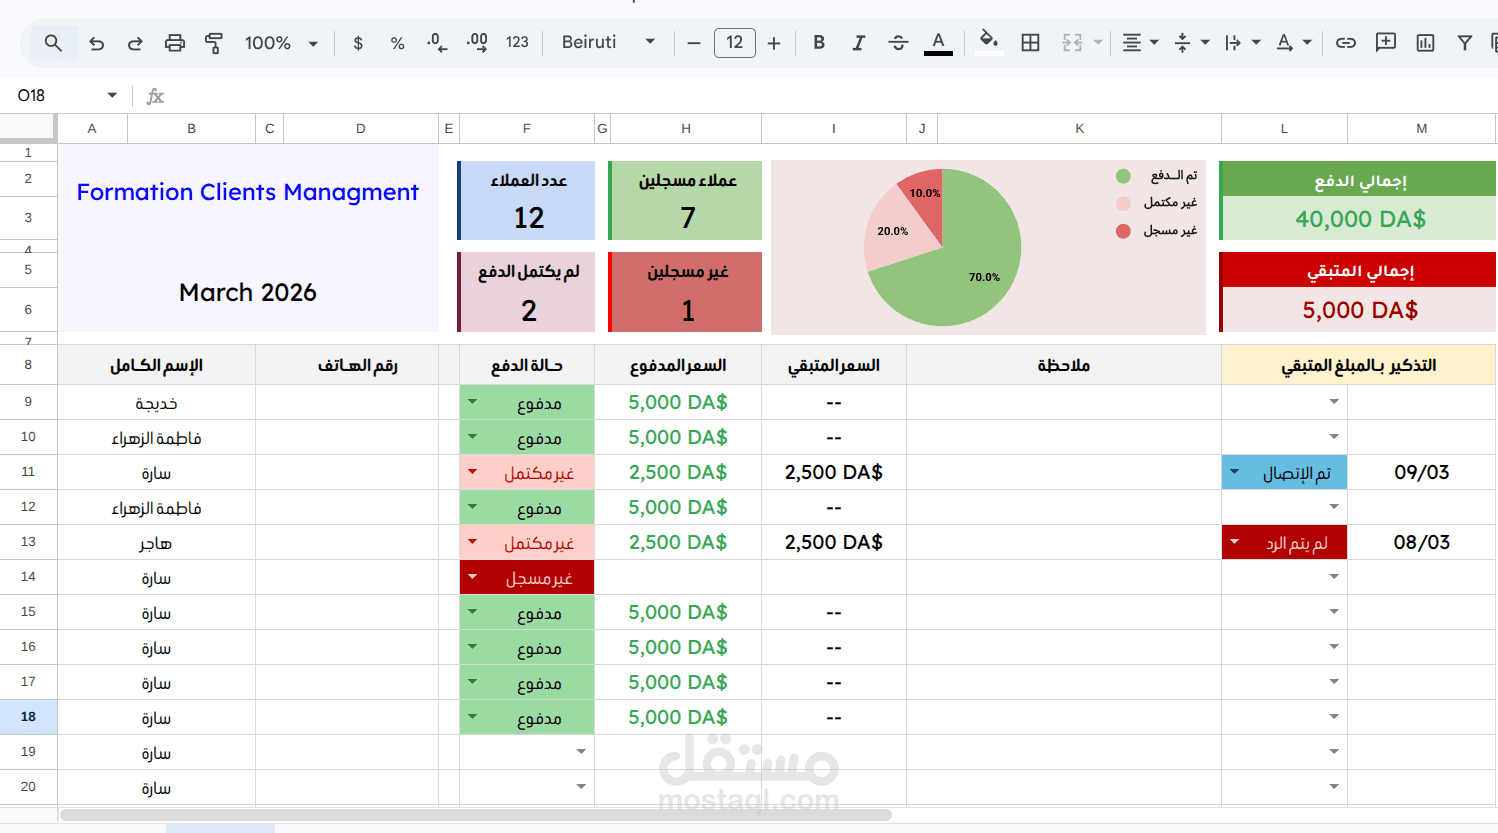The image size is (1498, 833).
Task: Open text wrapping options
Action: tap(1241, 43)
